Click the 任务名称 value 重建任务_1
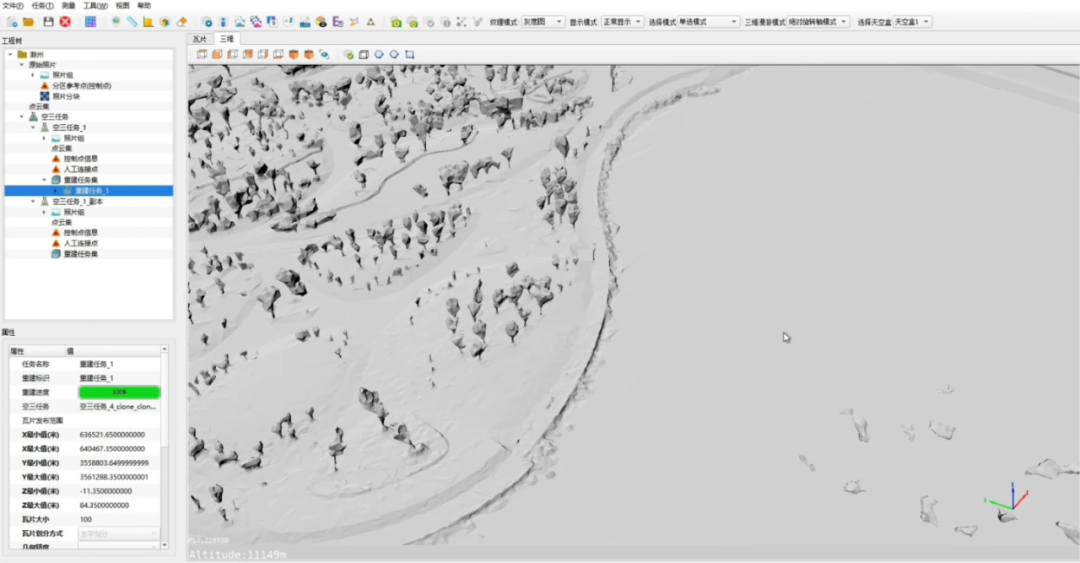The image size is (1080, 563). click(96, 365)
